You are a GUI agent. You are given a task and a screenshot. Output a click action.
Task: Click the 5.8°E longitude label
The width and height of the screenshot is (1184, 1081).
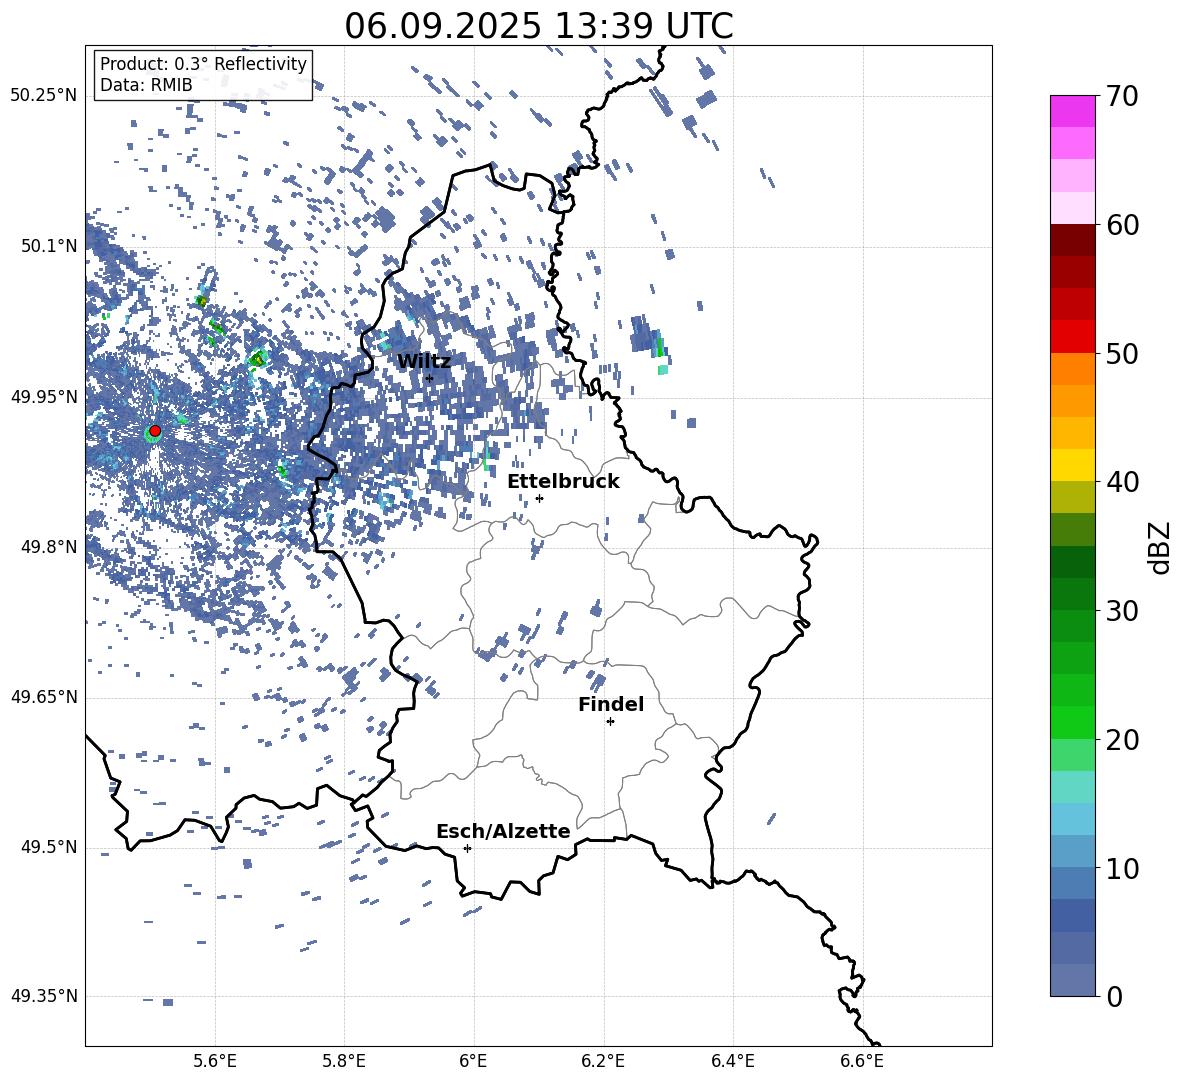coord(344,1061)
